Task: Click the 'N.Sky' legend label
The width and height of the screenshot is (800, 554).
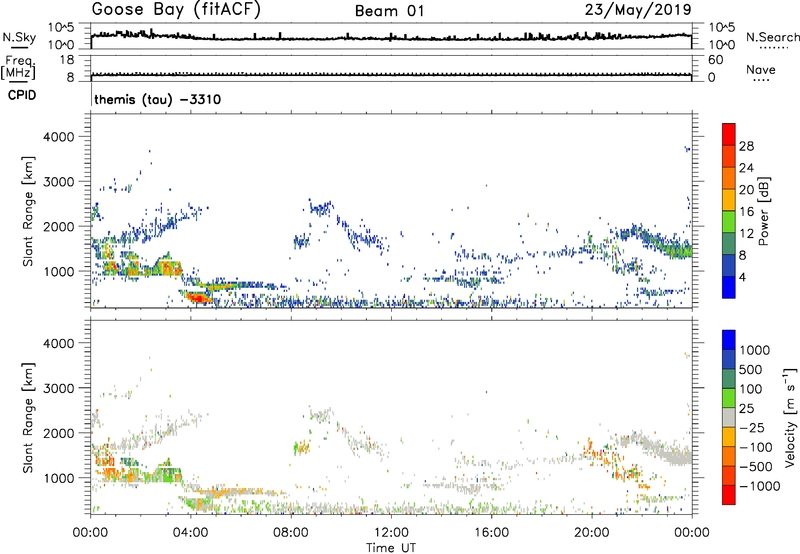Action: click(x=19, y=37)
